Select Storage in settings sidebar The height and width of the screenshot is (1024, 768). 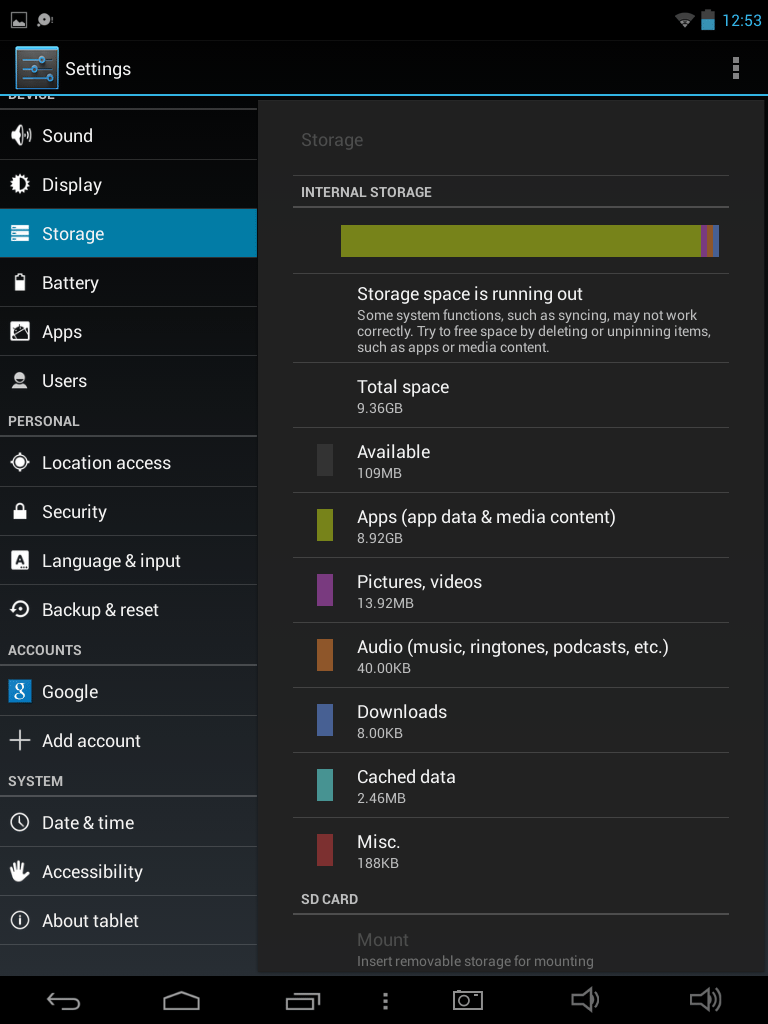coord(128,234)
